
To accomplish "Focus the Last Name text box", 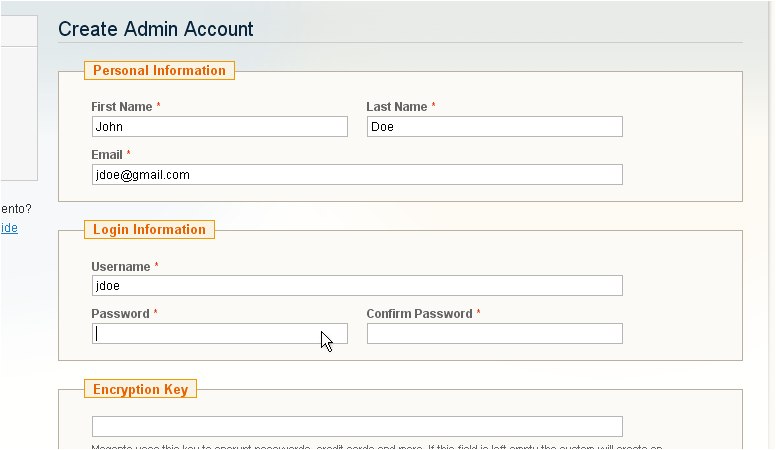I will click(x=494, y=127).
